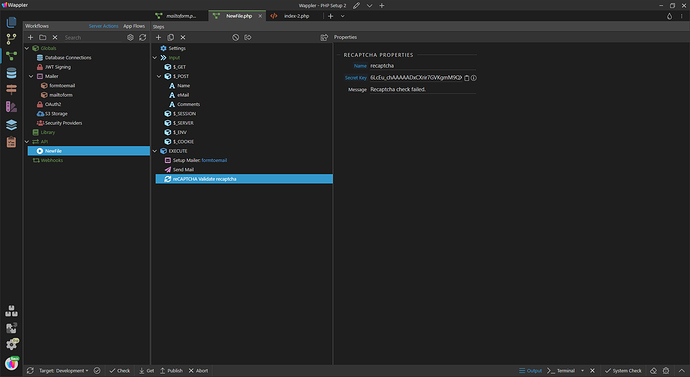Open the Terminal panel tab
Image resolution: width=690 pixels, height=377 pixels.
pos(561,370)
